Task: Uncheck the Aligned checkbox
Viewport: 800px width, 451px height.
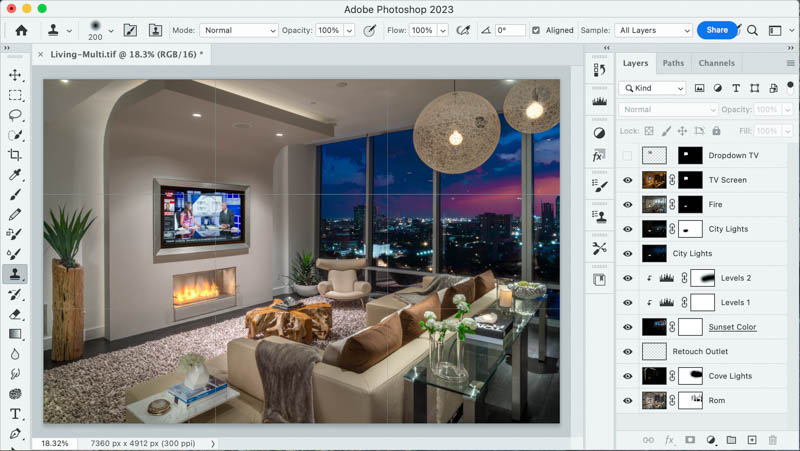Action: 536,31
